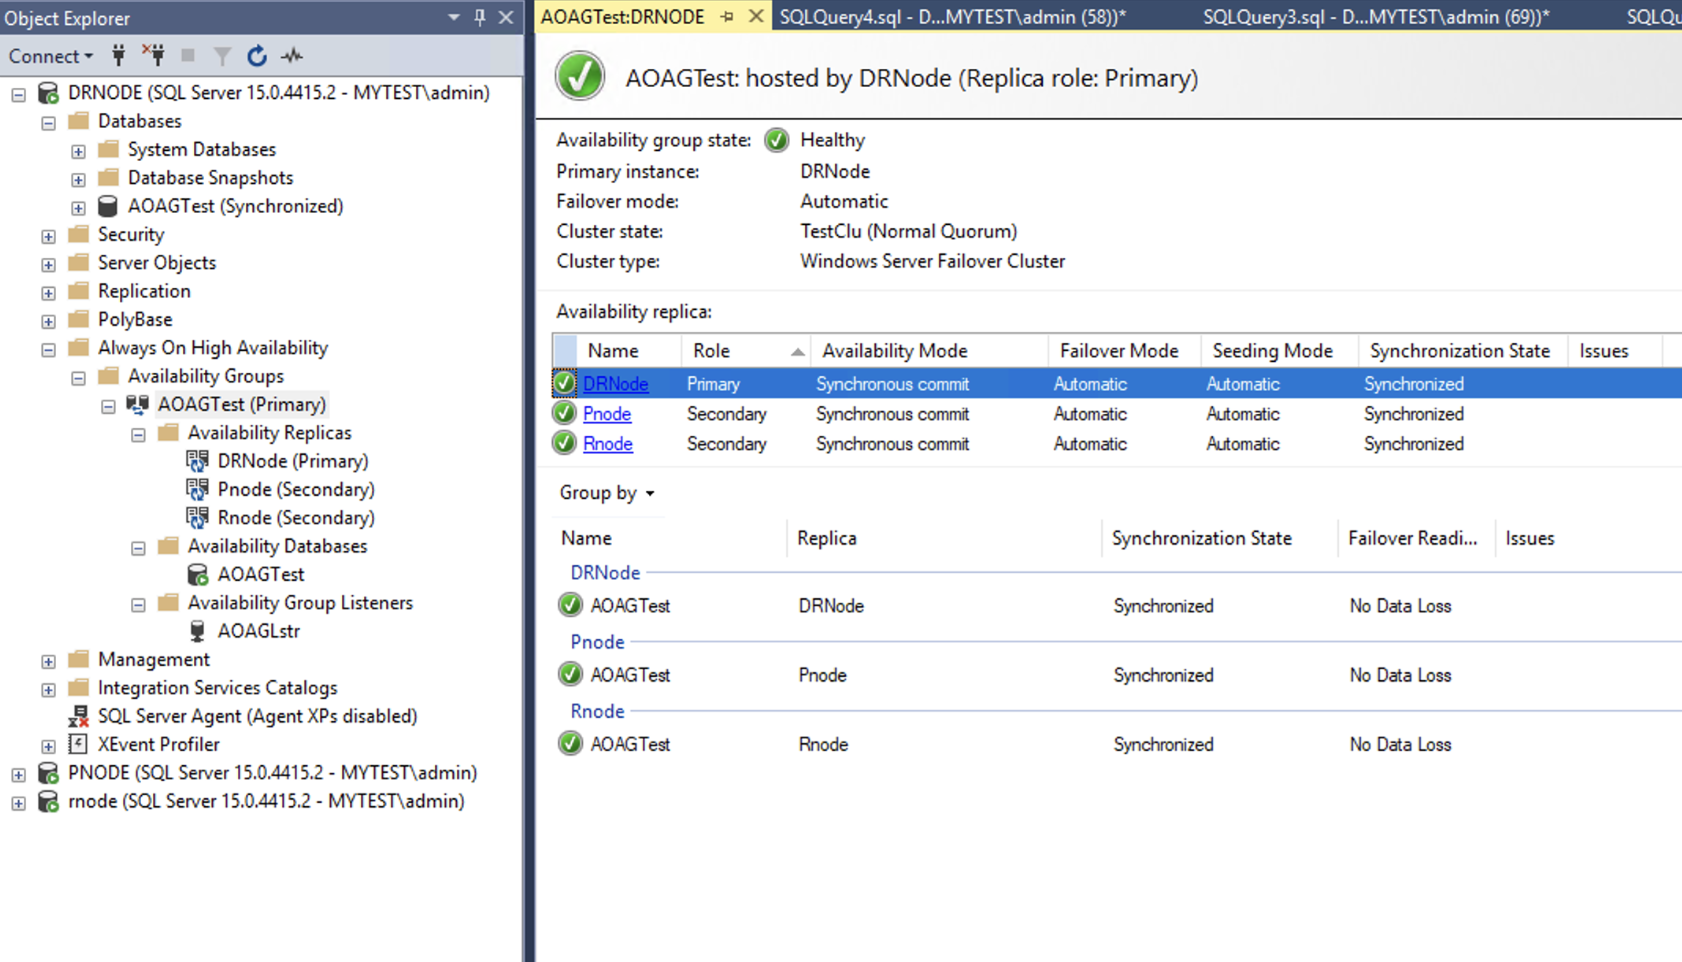Select the SQL Server Agent icon
Image resolution: width=1682 pixels, height=962 pixels.
(x=78, y=716)
